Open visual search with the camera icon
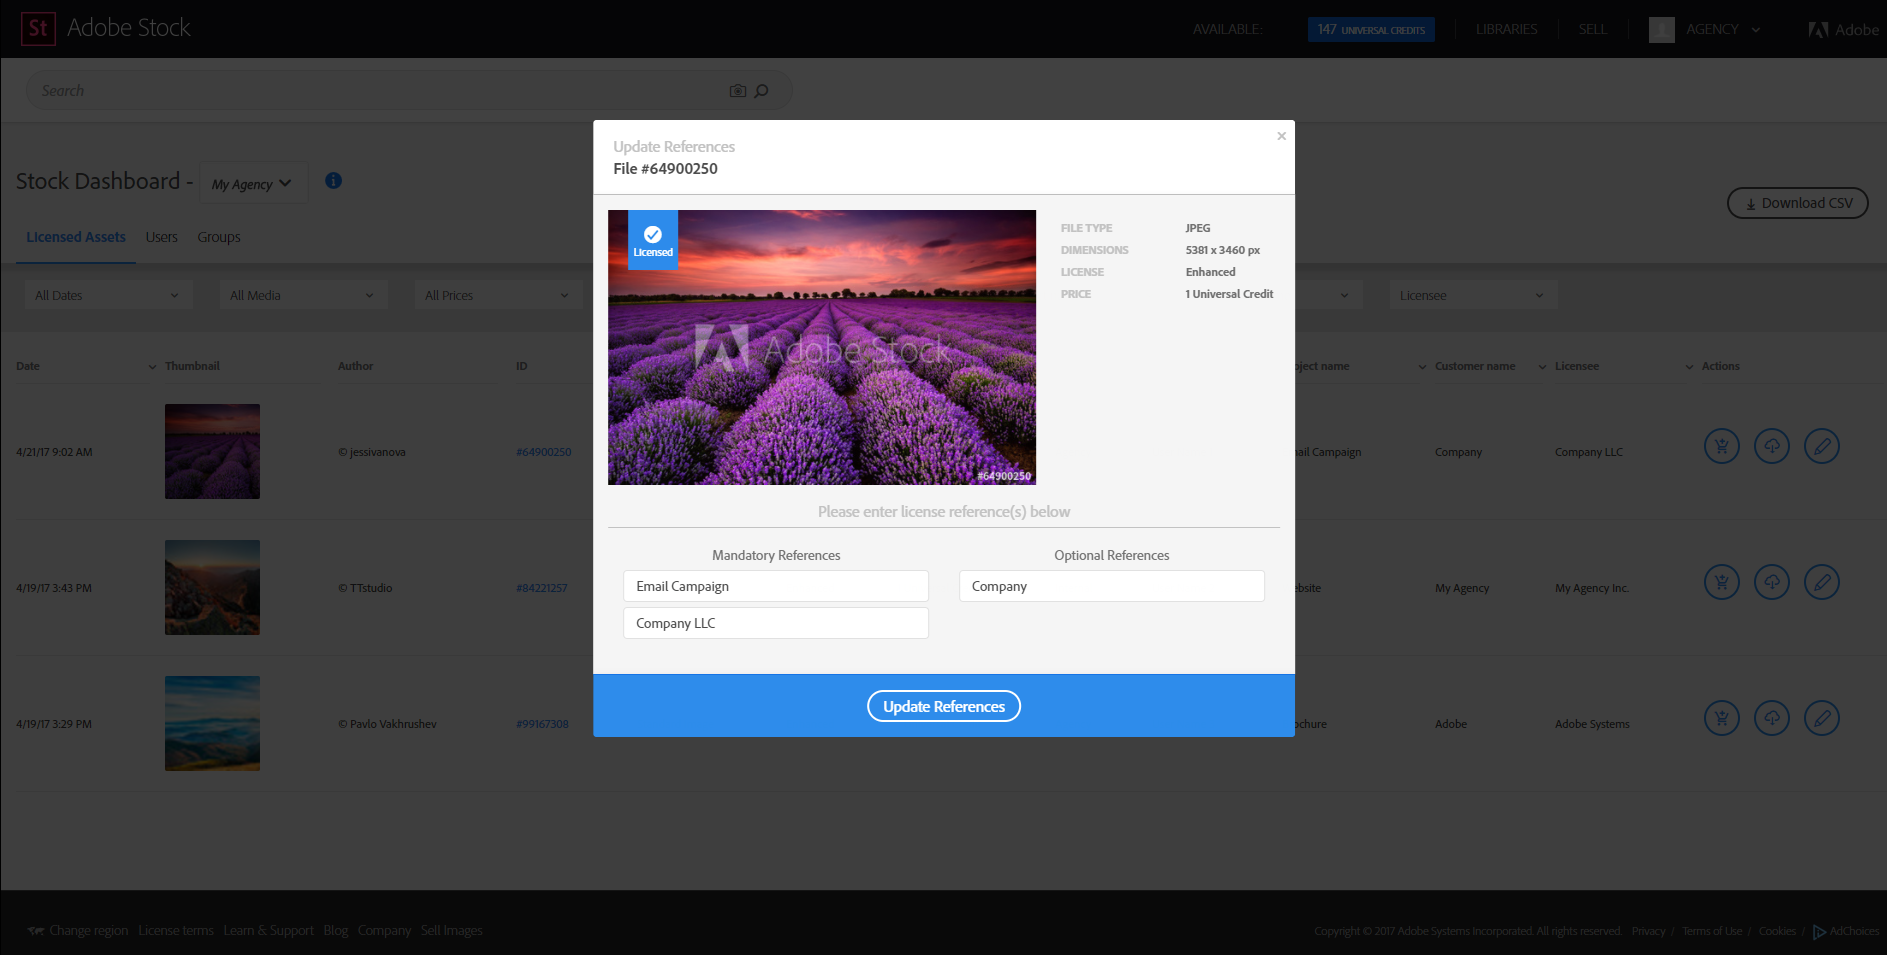This screenshot has height=955, width=1887. tap(738, 91)
